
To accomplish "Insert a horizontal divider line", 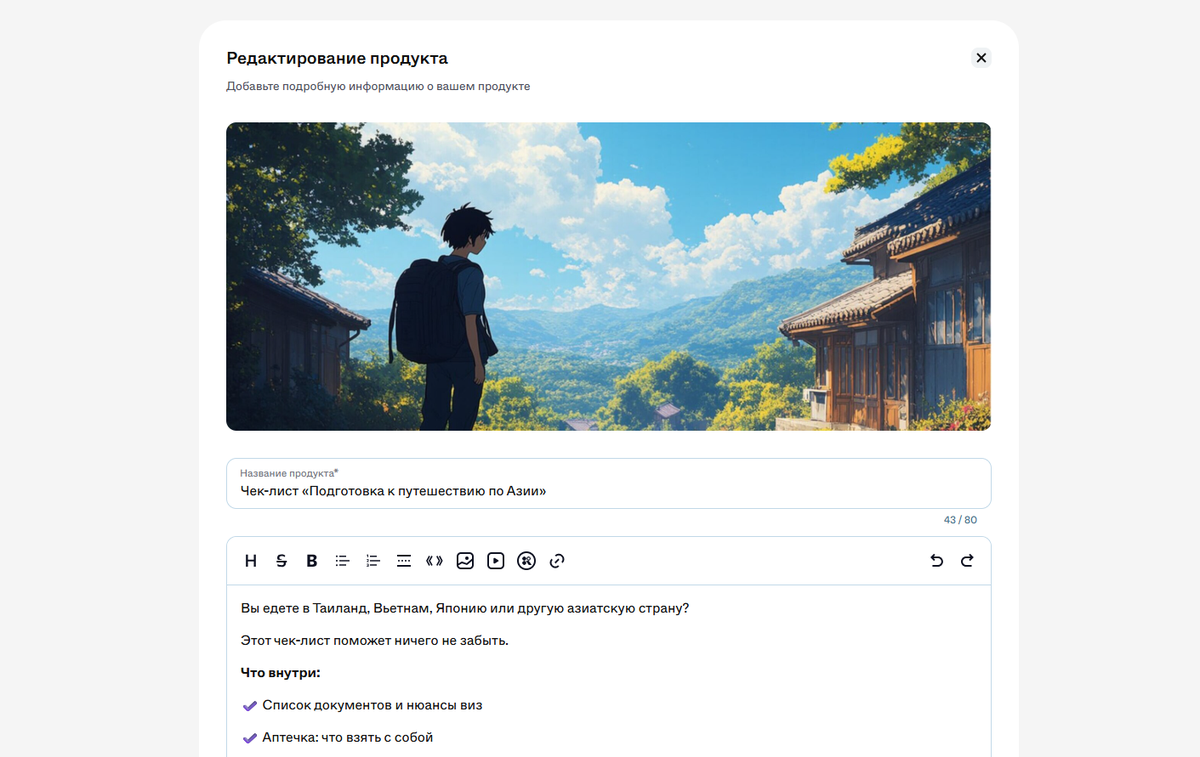I will point(404,561).
